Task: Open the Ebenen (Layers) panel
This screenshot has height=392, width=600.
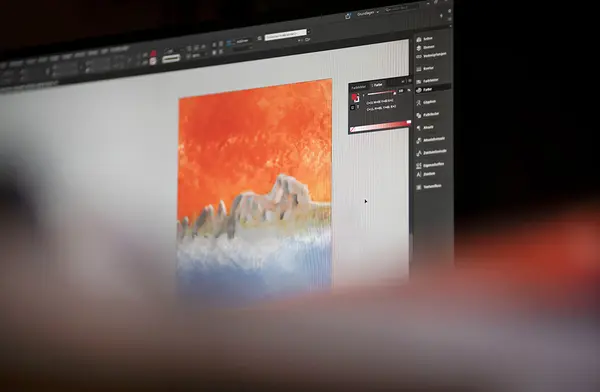Action: [425, 47]
